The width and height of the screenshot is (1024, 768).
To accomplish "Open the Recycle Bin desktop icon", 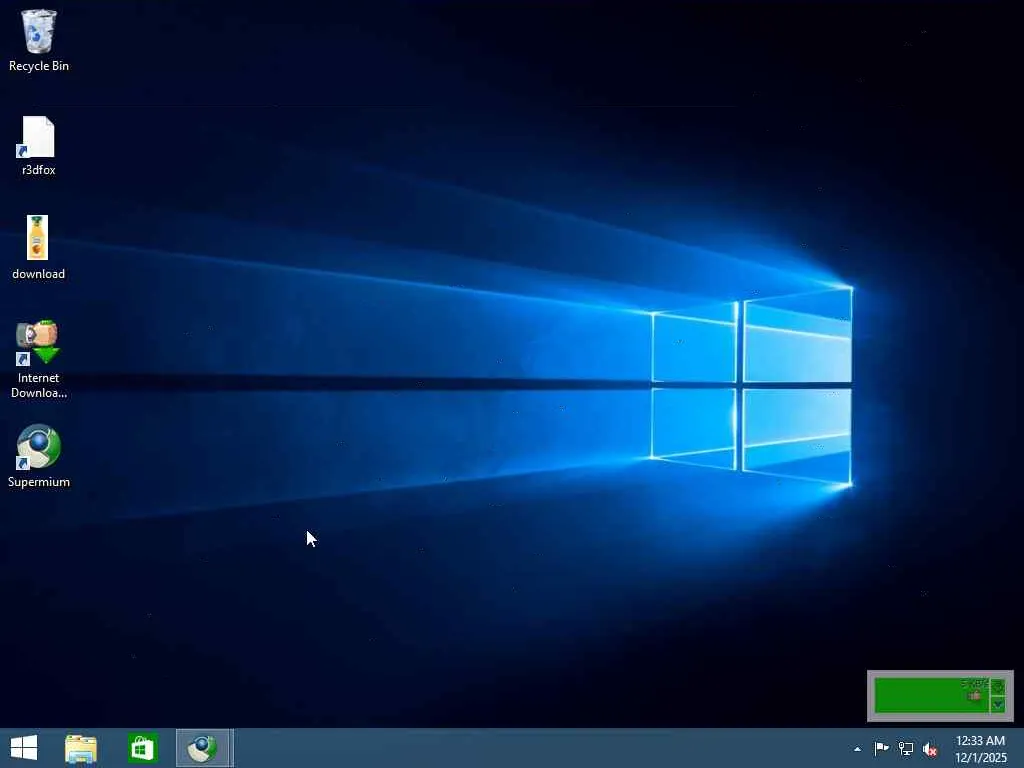I will pos(39,31).
